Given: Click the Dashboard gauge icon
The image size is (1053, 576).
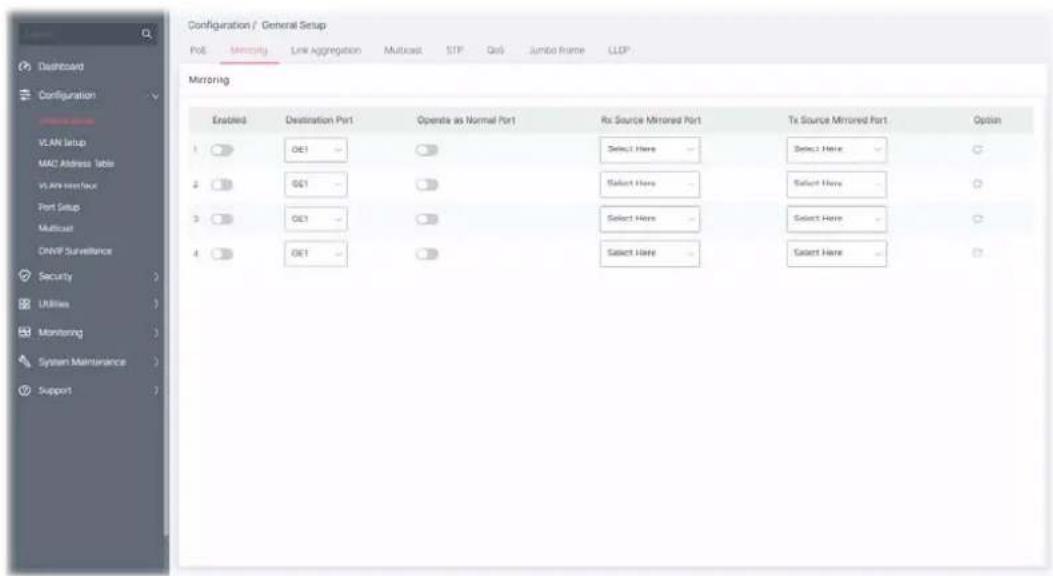Looking at the screenshot, I should pos(25,66).
